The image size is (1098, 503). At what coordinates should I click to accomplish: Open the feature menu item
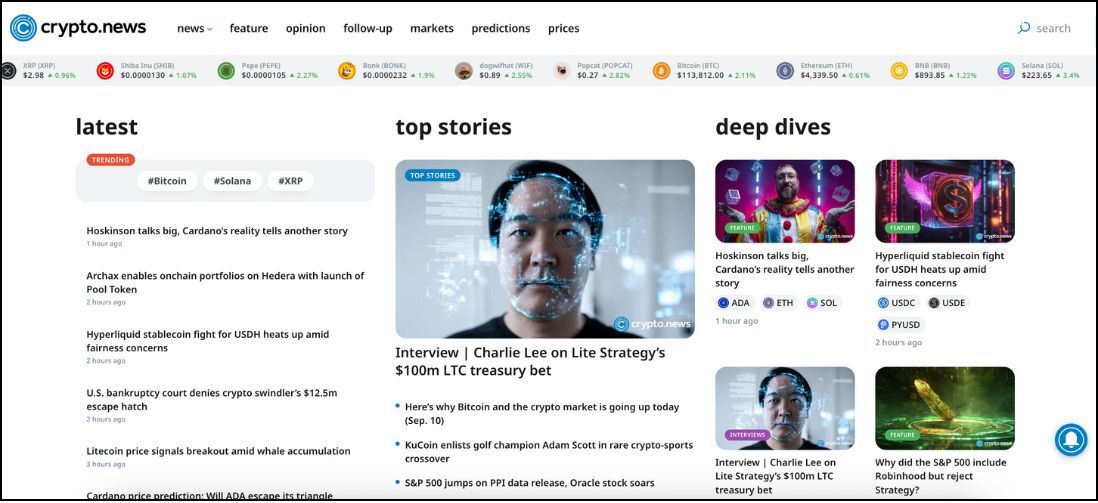(249, 29)
